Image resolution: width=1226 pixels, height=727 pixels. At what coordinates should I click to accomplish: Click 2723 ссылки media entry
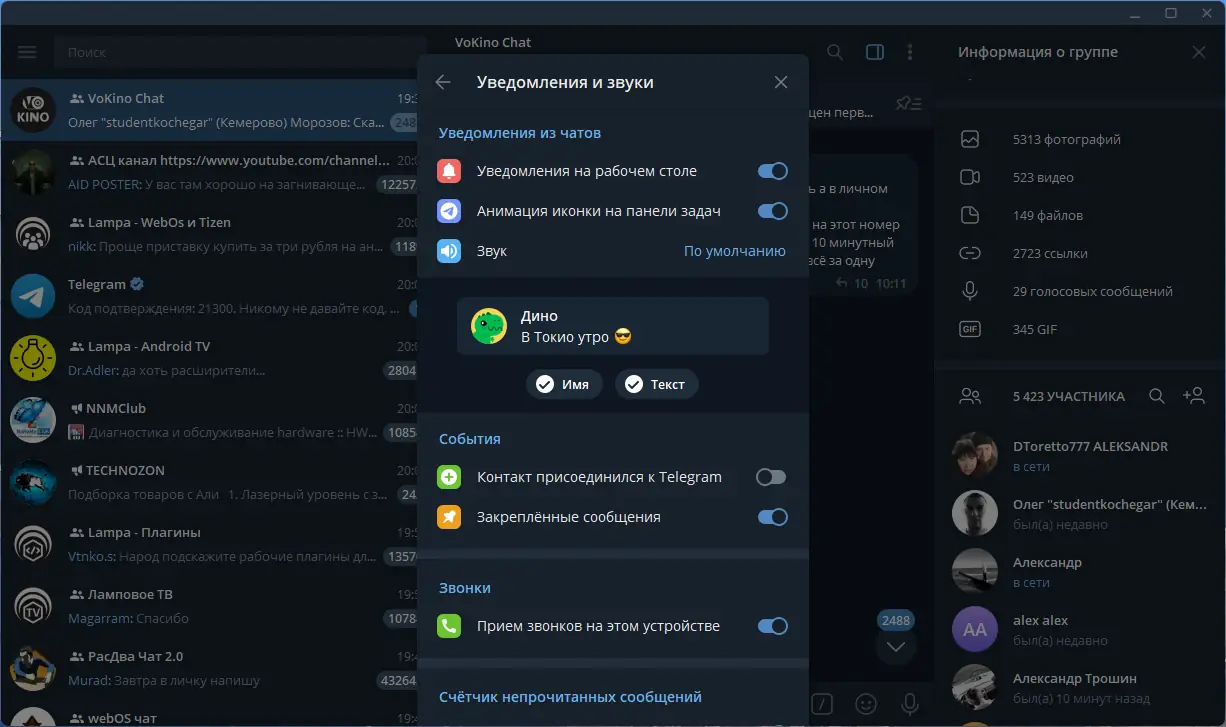[x=1080, y=254]
